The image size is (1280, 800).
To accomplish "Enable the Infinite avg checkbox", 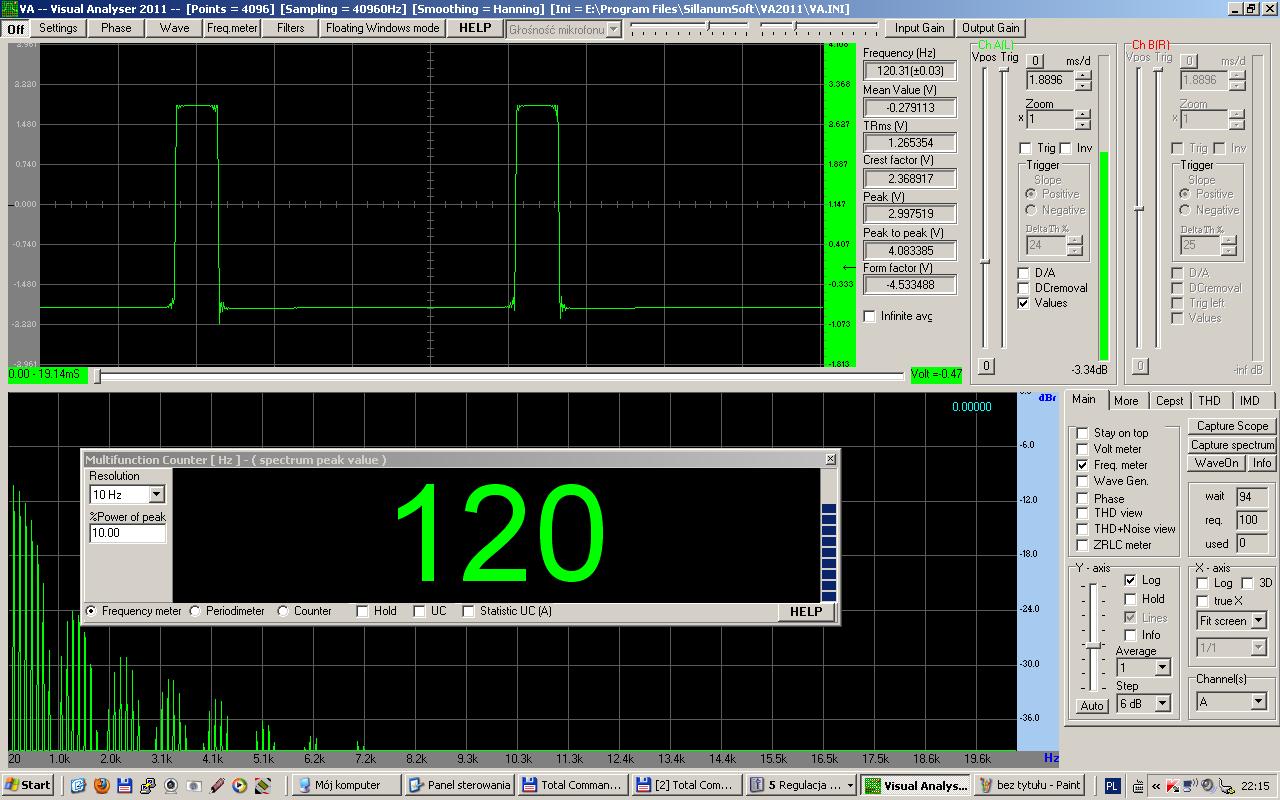I will tap(869, 316).
